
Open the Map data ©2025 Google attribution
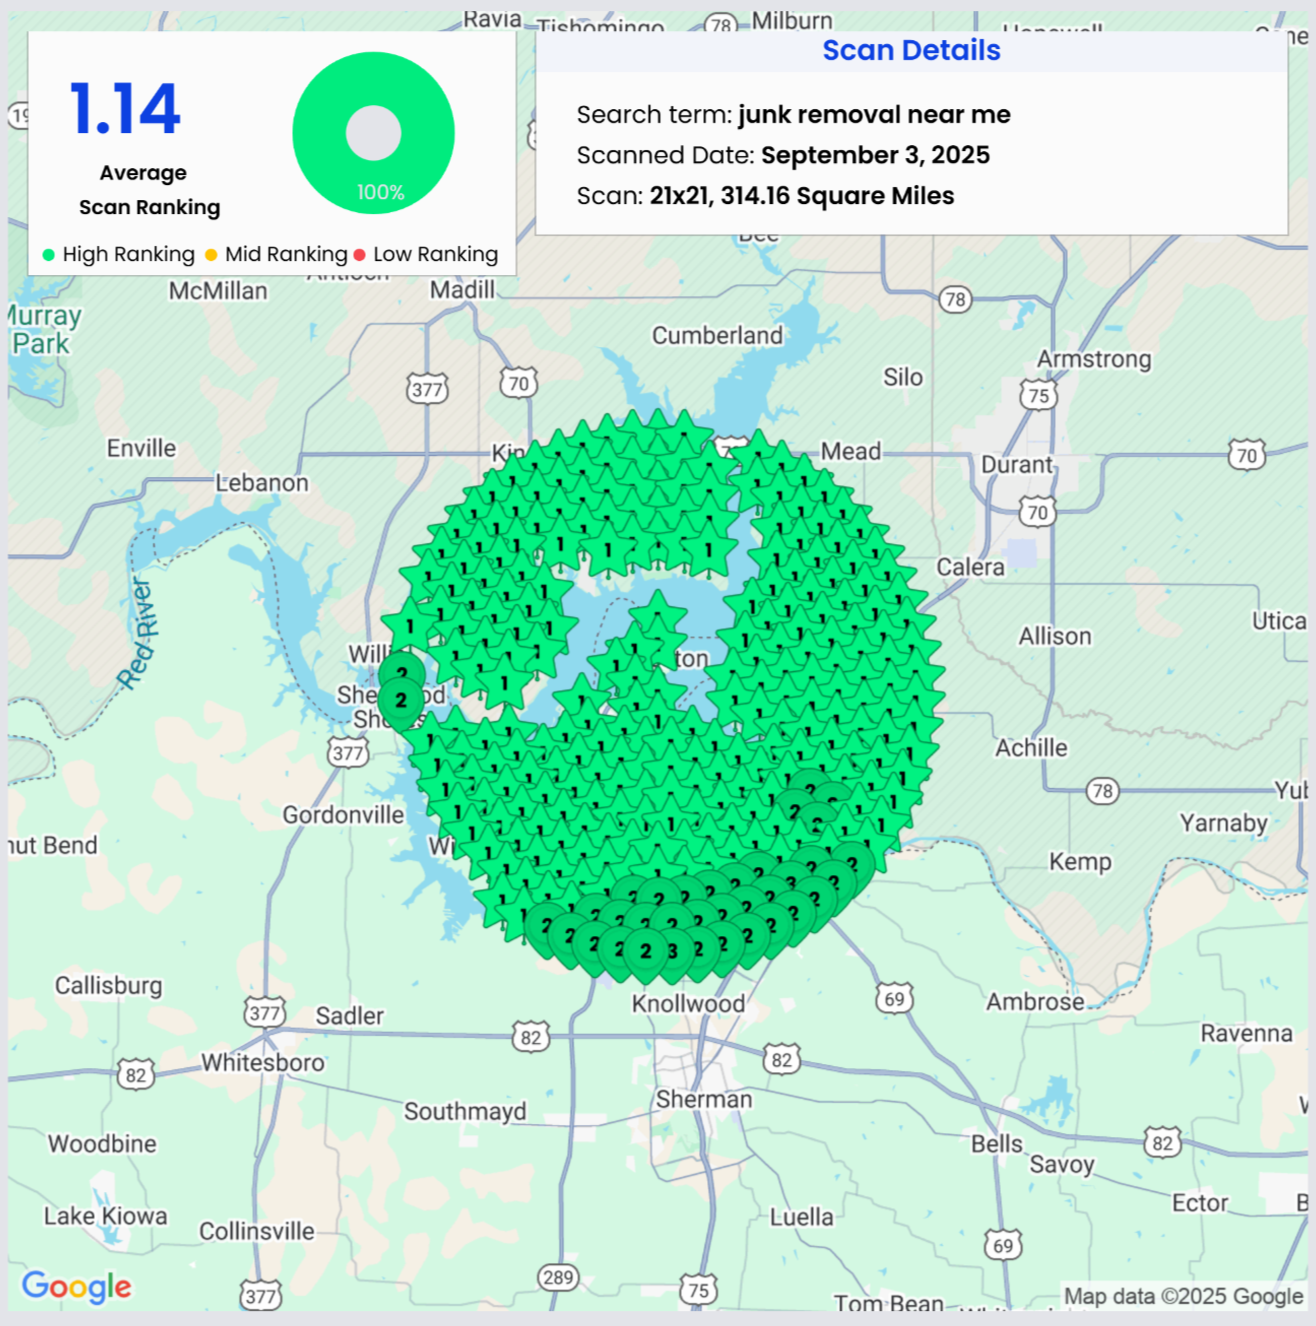click(x=1183, y=1296)
